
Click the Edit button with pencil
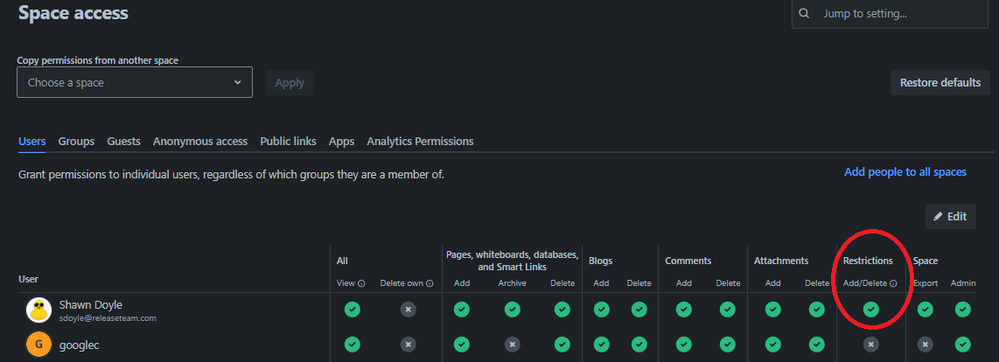coord(951,217)
